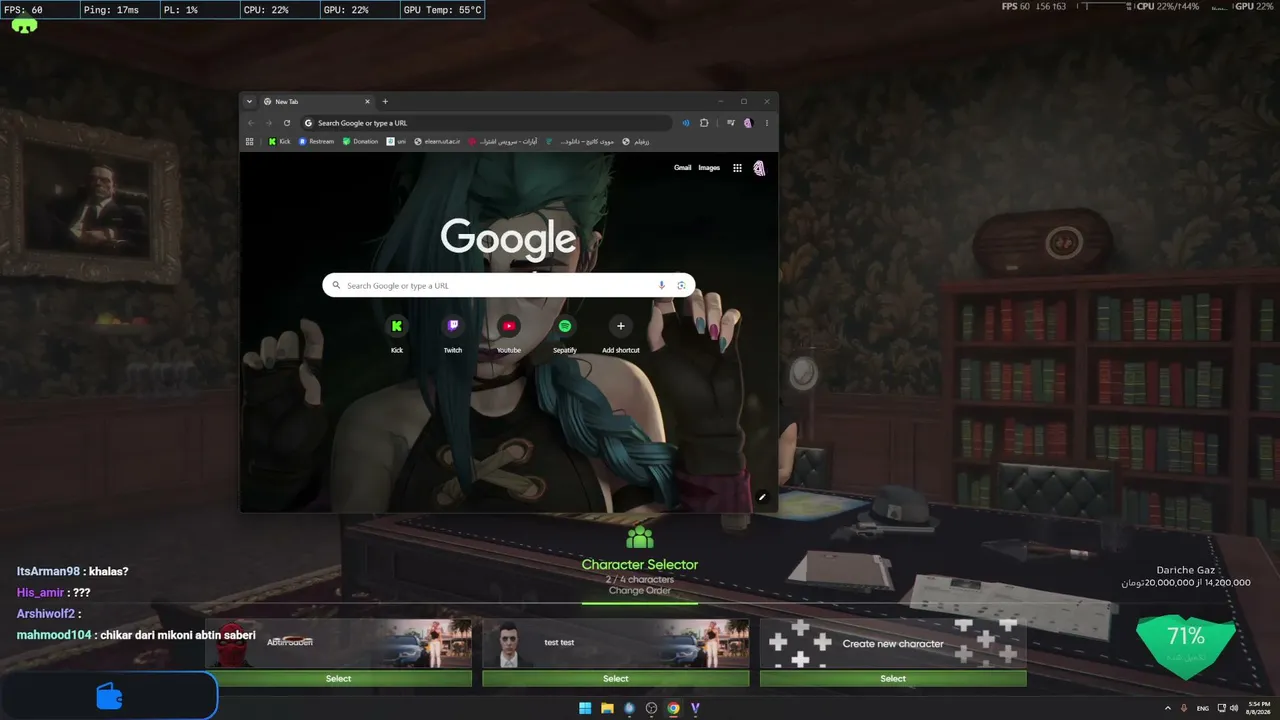Open the زرفیلم bookmark
1280x720 pixels.
tap(636, 141)
